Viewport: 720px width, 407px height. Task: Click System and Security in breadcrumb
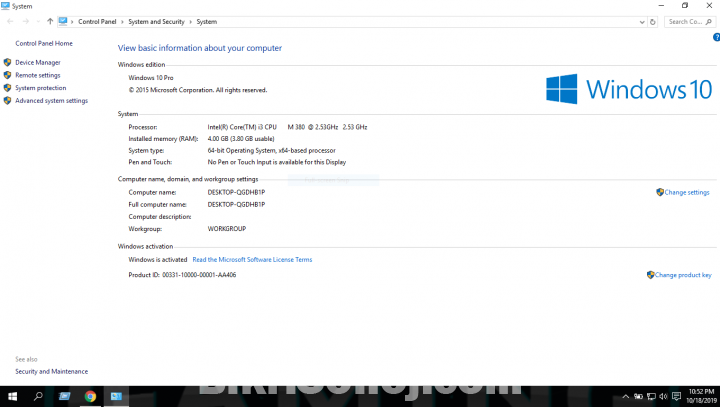coord(156,22)
